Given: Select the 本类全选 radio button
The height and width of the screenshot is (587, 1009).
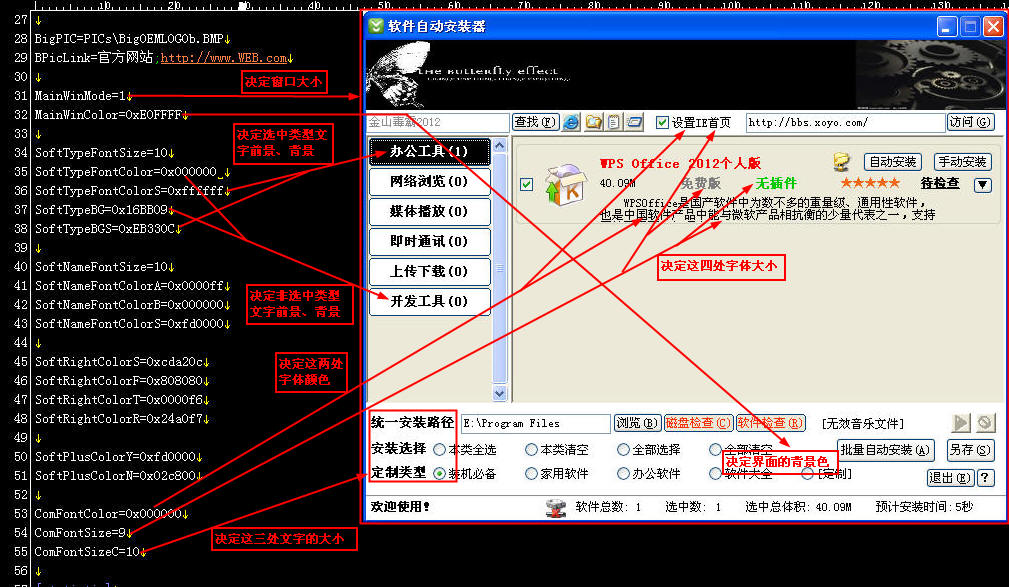Looking at the screenshot, I should pos(439,449).
